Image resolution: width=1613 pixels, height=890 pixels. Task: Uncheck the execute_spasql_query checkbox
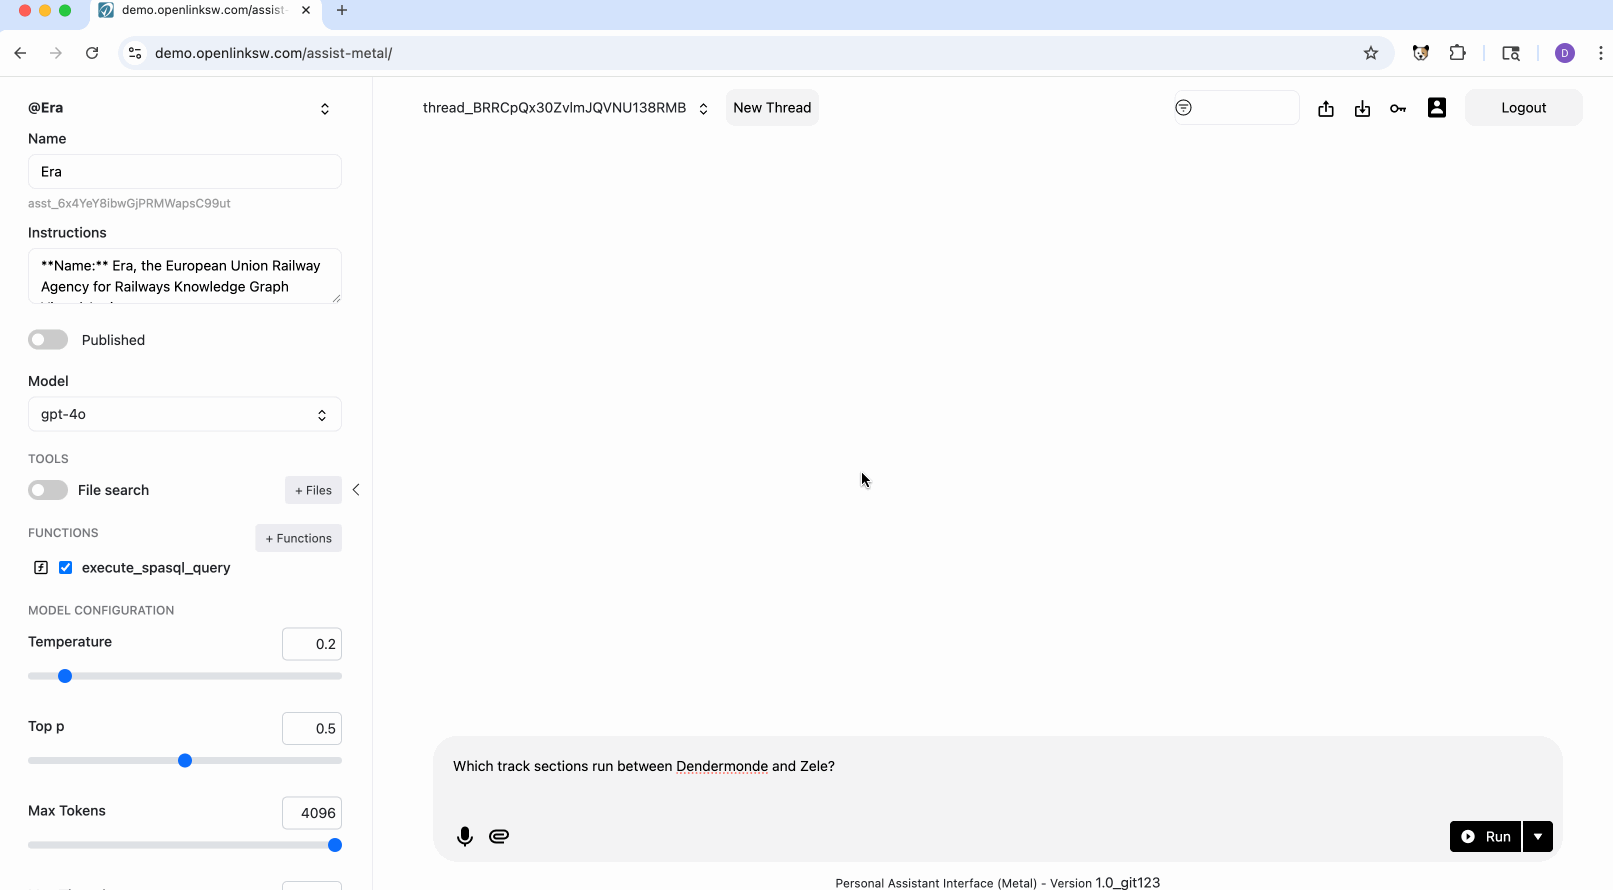(66, 568)
